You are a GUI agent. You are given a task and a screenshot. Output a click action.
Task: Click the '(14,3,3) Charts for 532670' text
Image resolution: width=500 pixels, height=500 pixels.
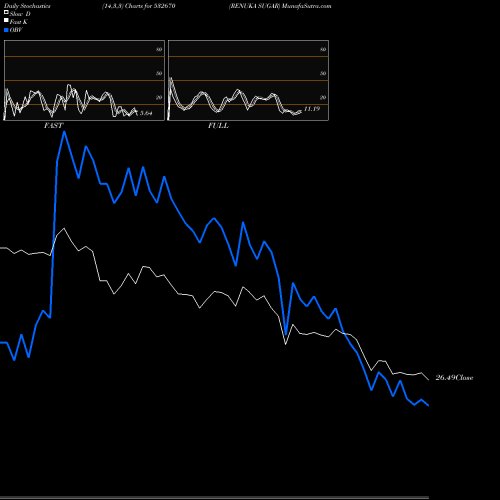pos(139,6)
